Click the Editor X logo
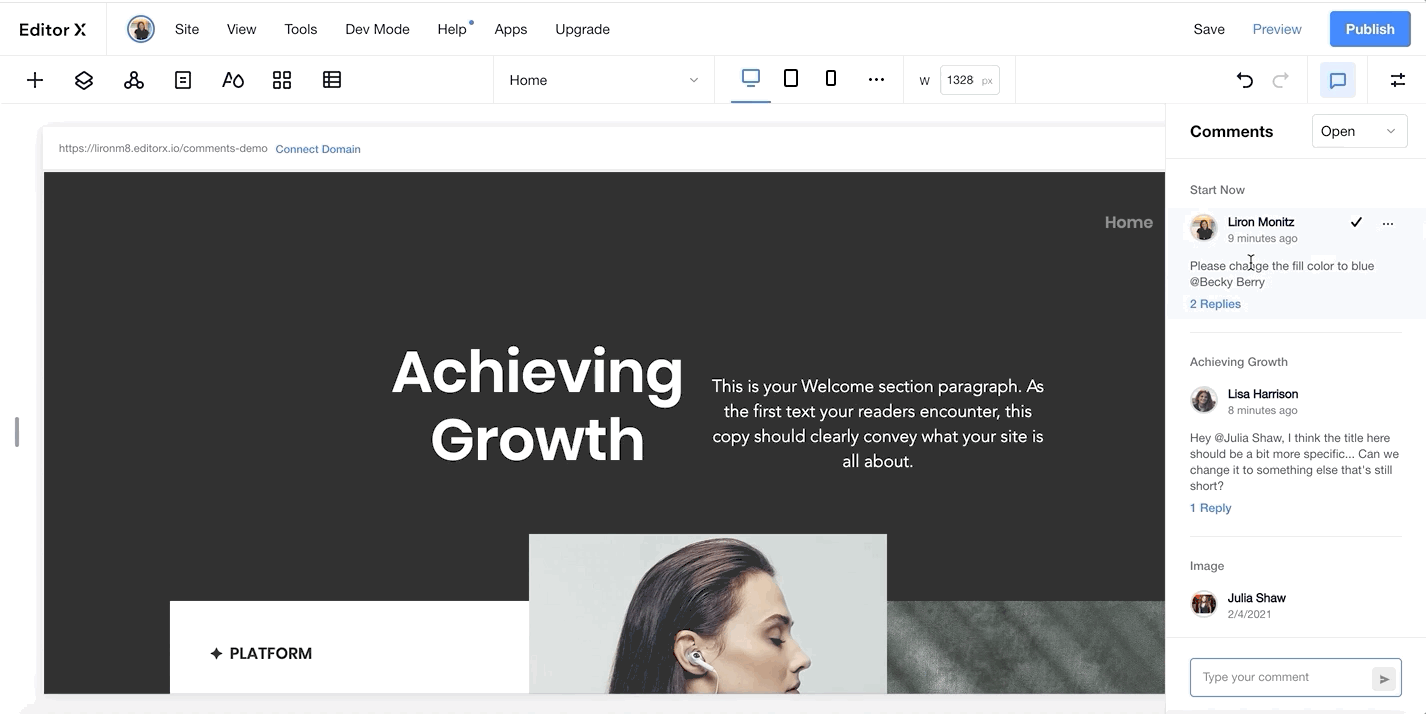This screenshot has width=1426, height=714. (x=53, y=29)
